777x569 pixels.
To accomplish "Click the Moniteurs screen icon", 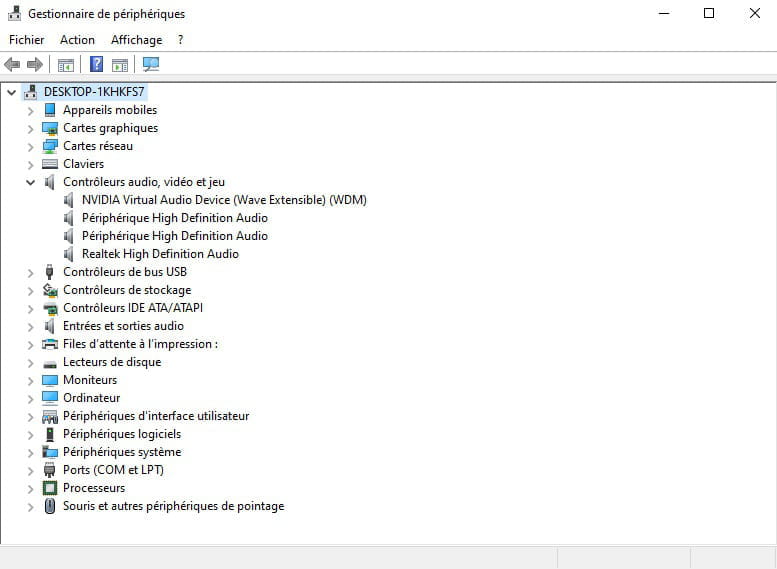I will [50, 380].
